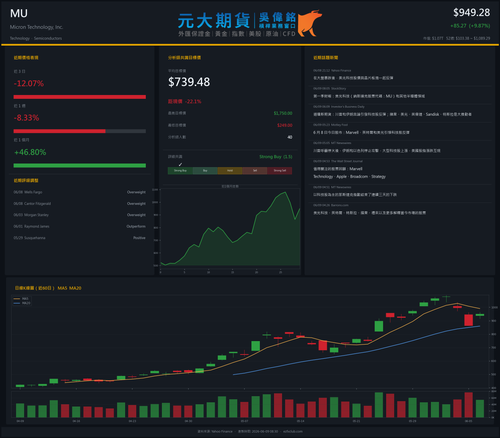Click the Strong Sell segment of rating bar

280,171
